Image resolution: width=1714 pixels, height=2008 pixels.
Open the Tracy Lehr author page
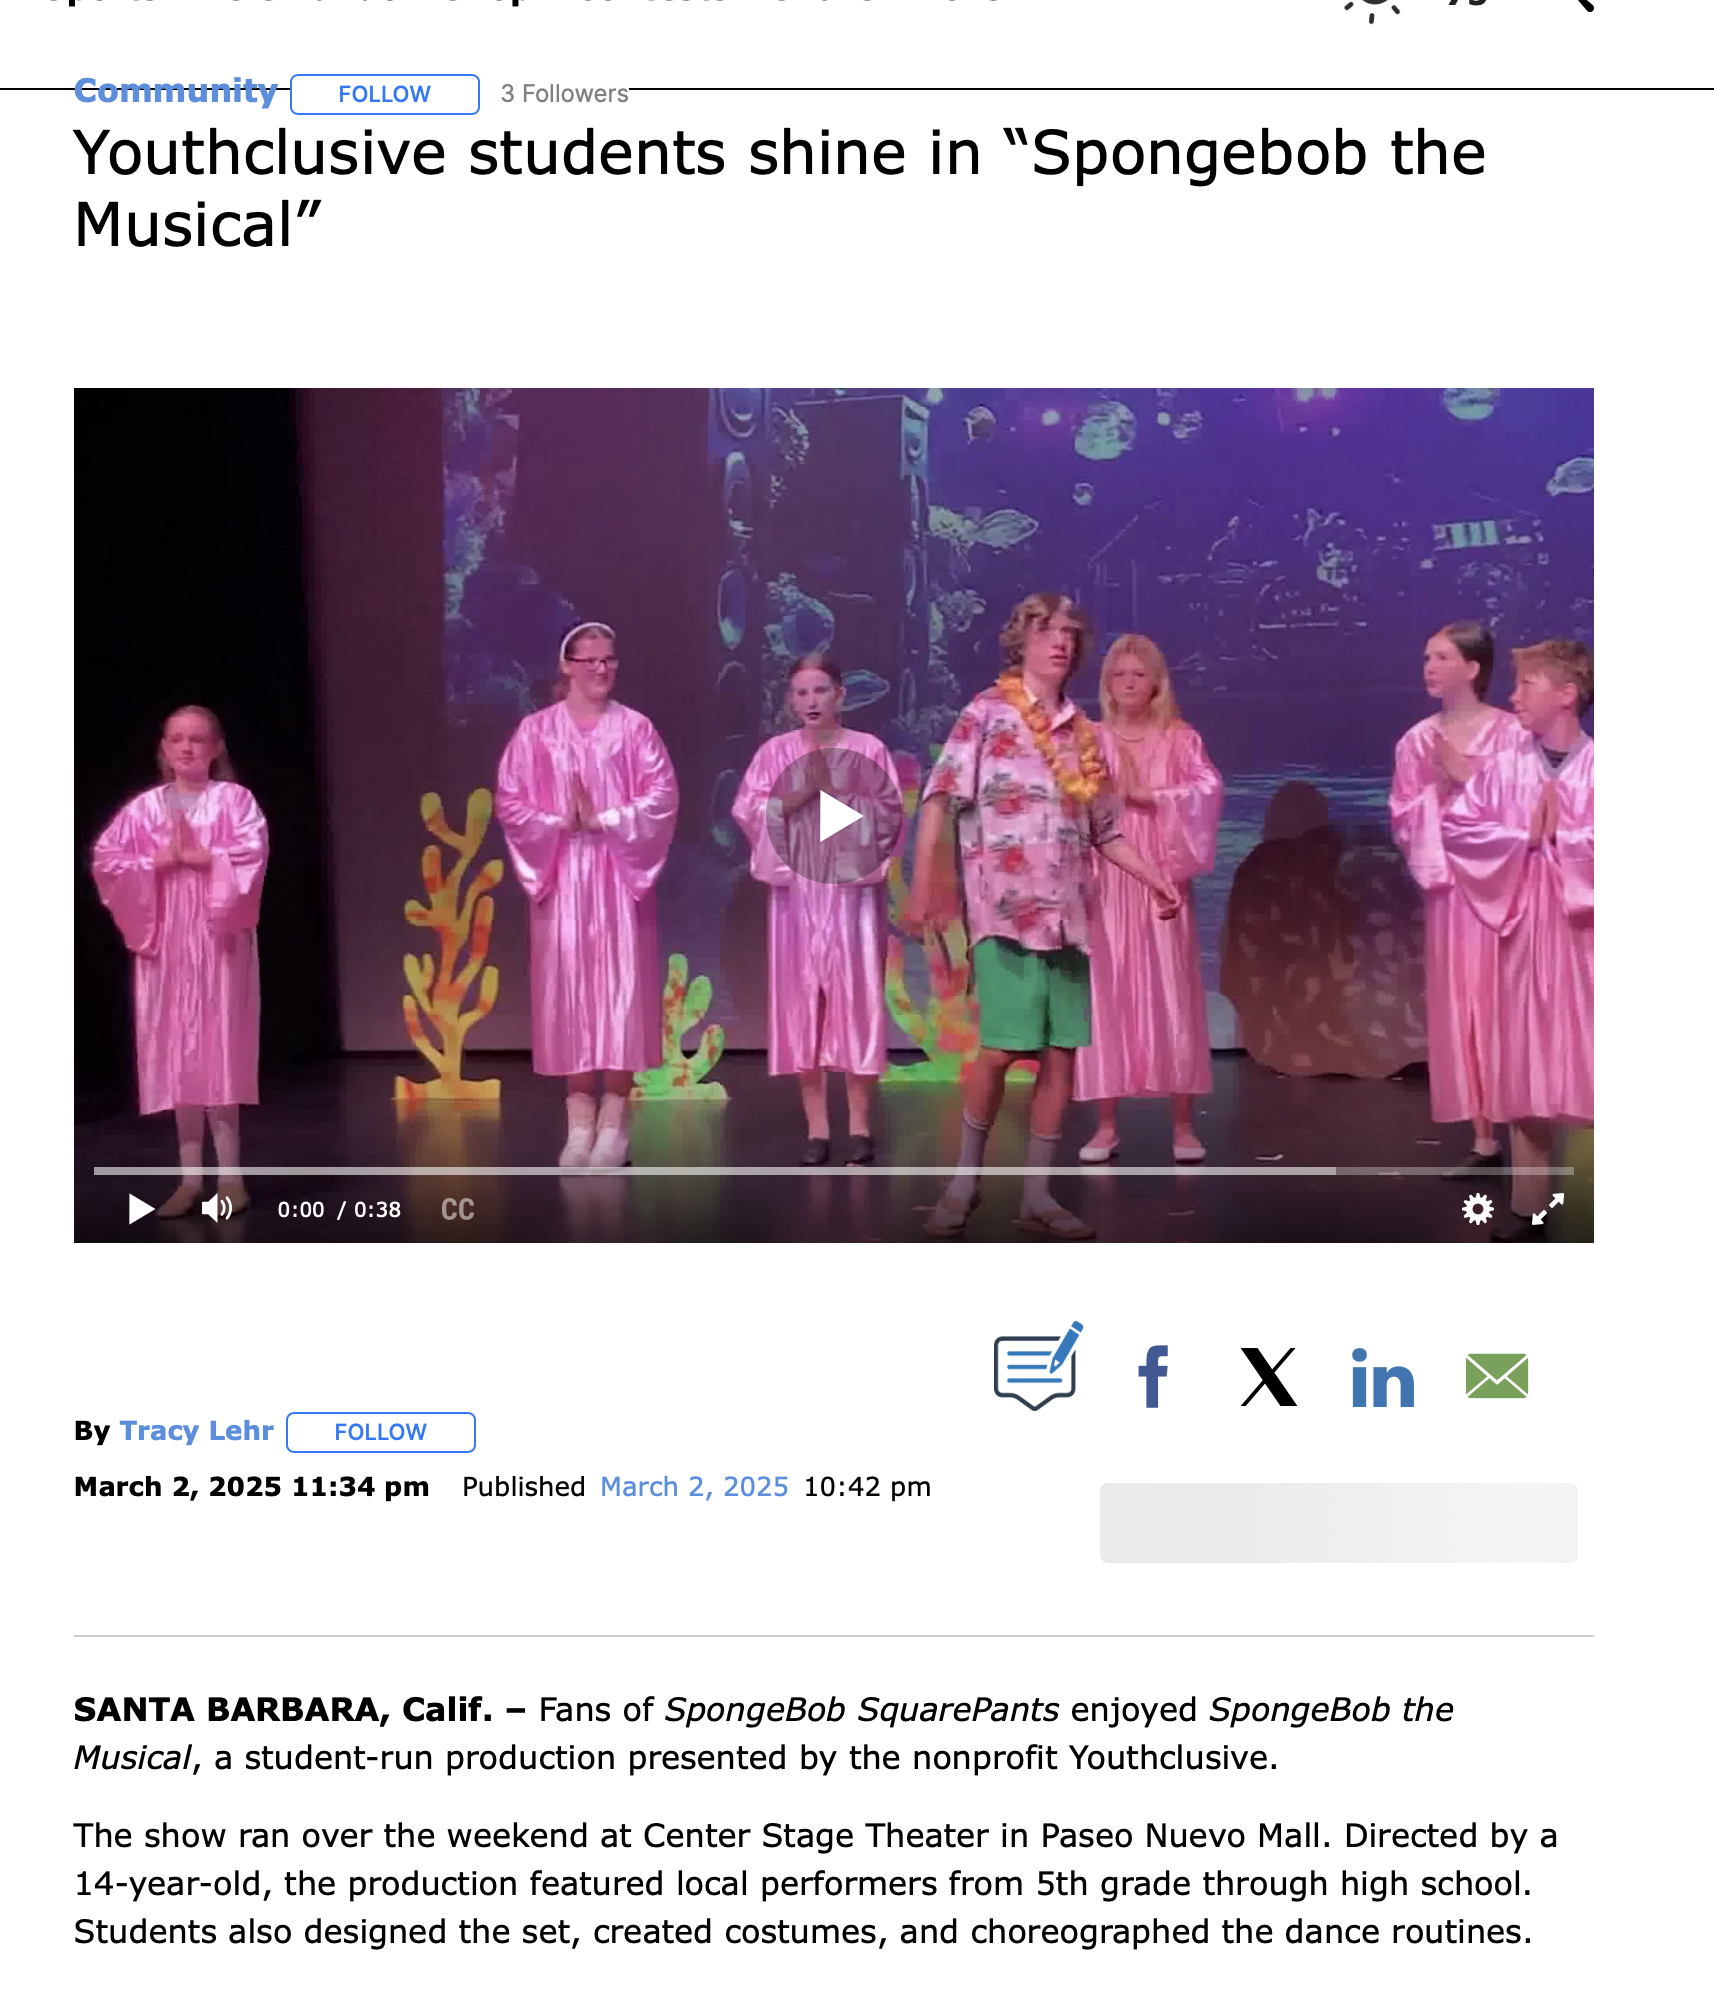tap(196, 1431)
